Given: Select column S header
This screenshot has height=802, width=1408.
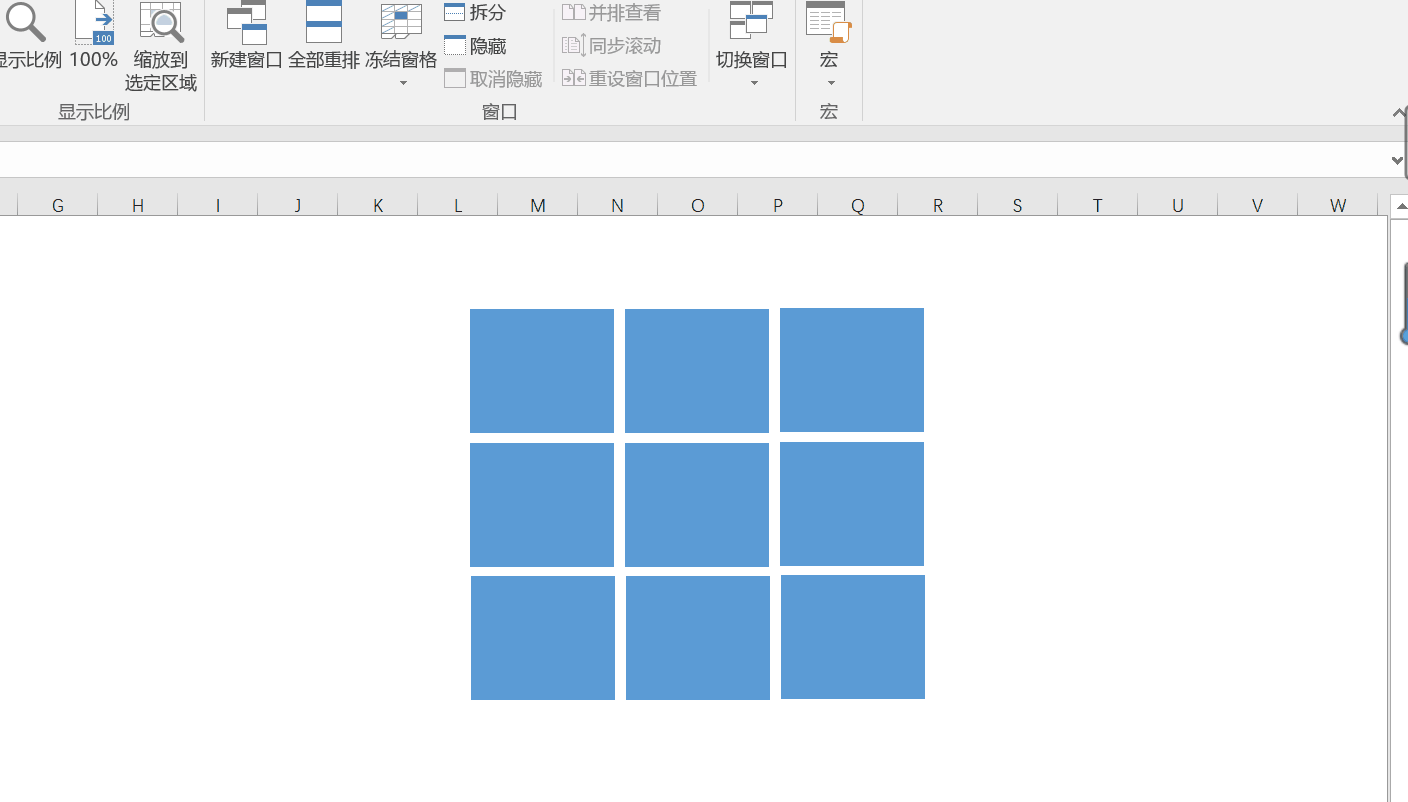Looking at the screenshot, I should click(1018, 205).
